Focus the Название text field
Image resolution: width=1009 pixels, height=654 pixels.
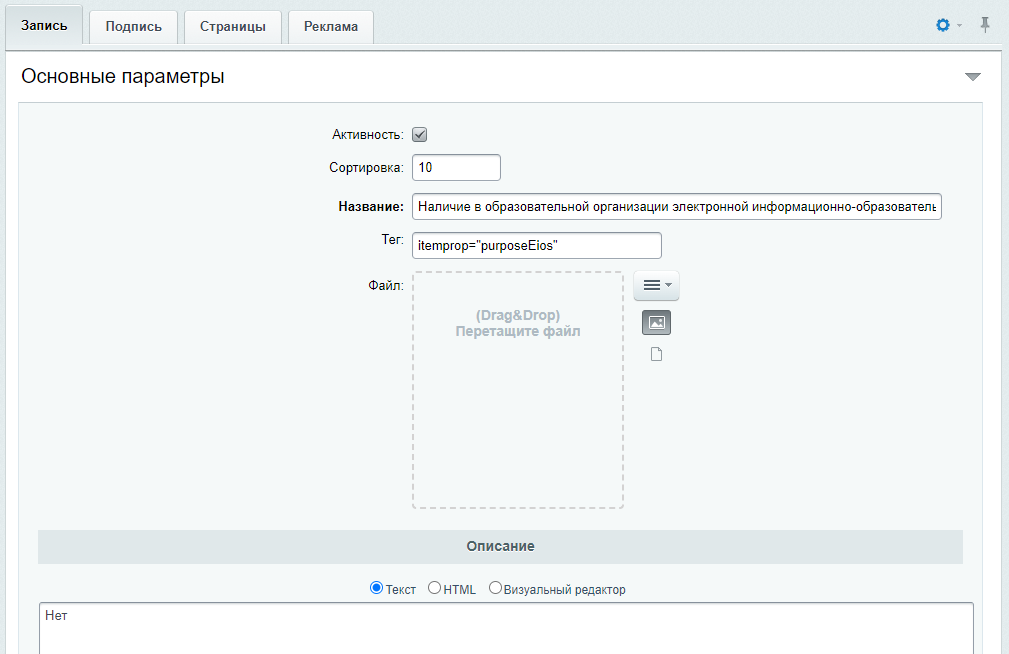[x=676, y=207]
